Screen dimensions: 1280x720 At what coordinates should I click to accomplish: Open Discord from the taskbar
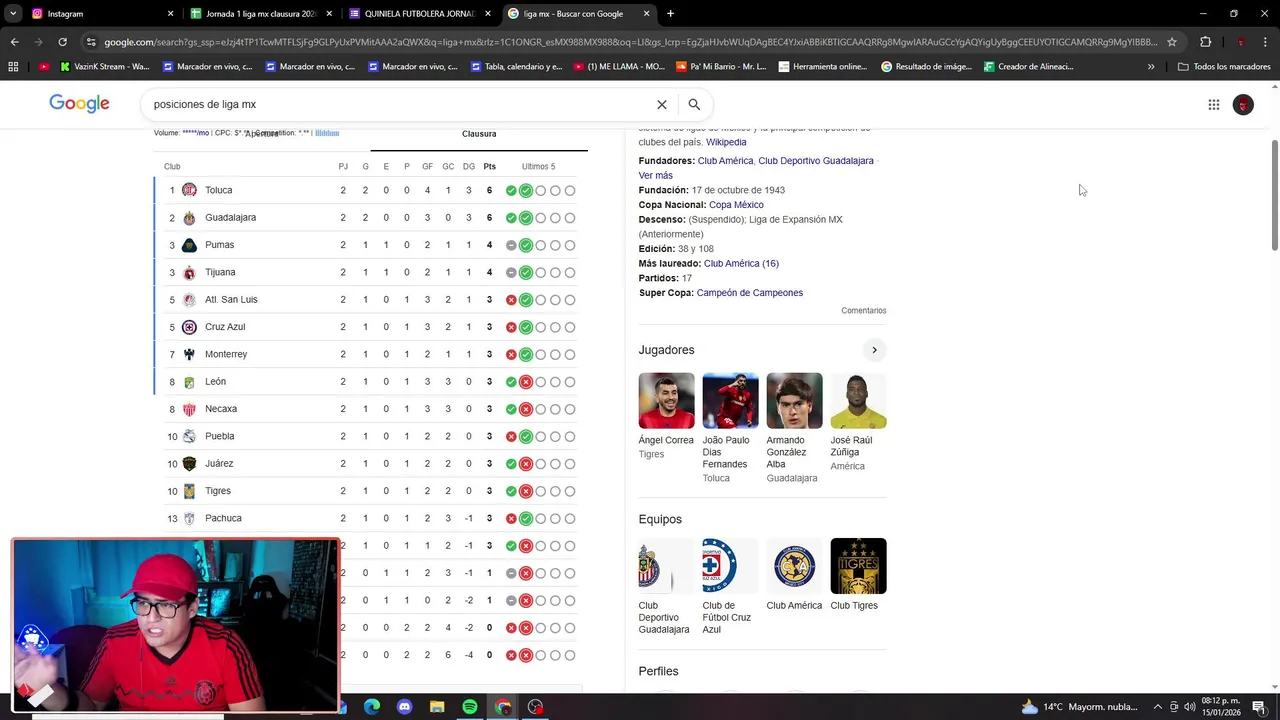404,707
